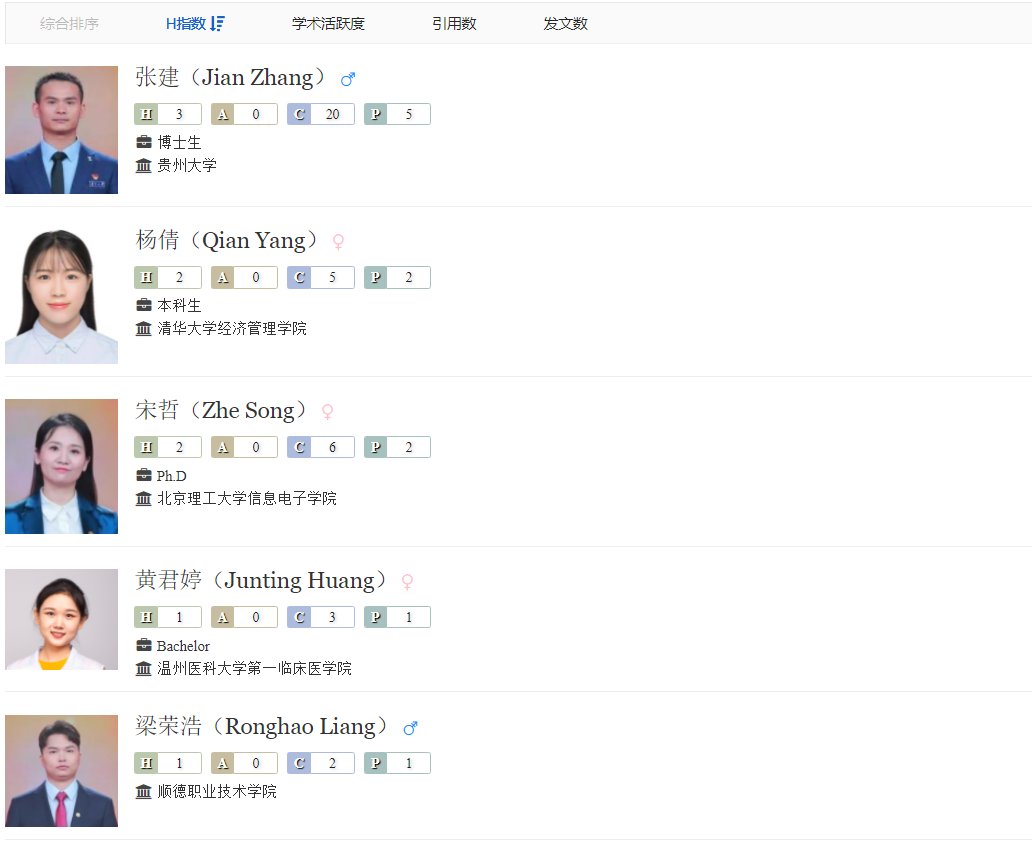
Task: Click the H index badge for Jian Zhang
Action: pyautogui.click(x=168, y=115)
